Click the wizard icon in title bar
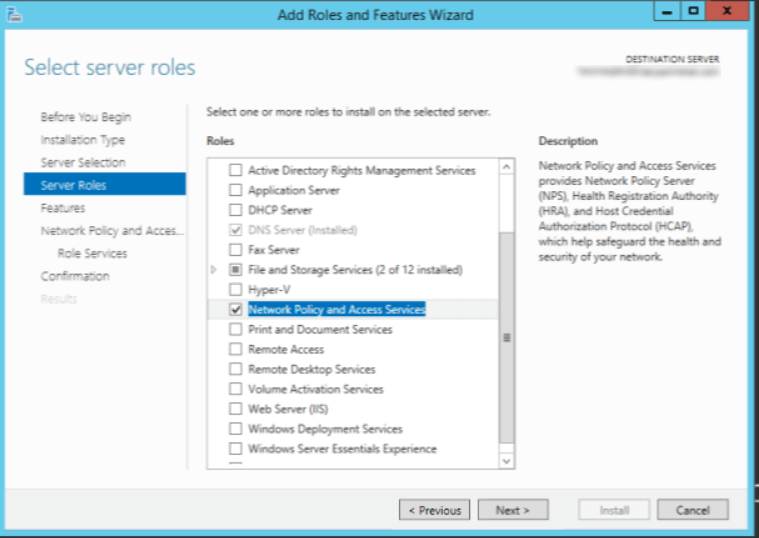759x538 pixels. (13, 14)
